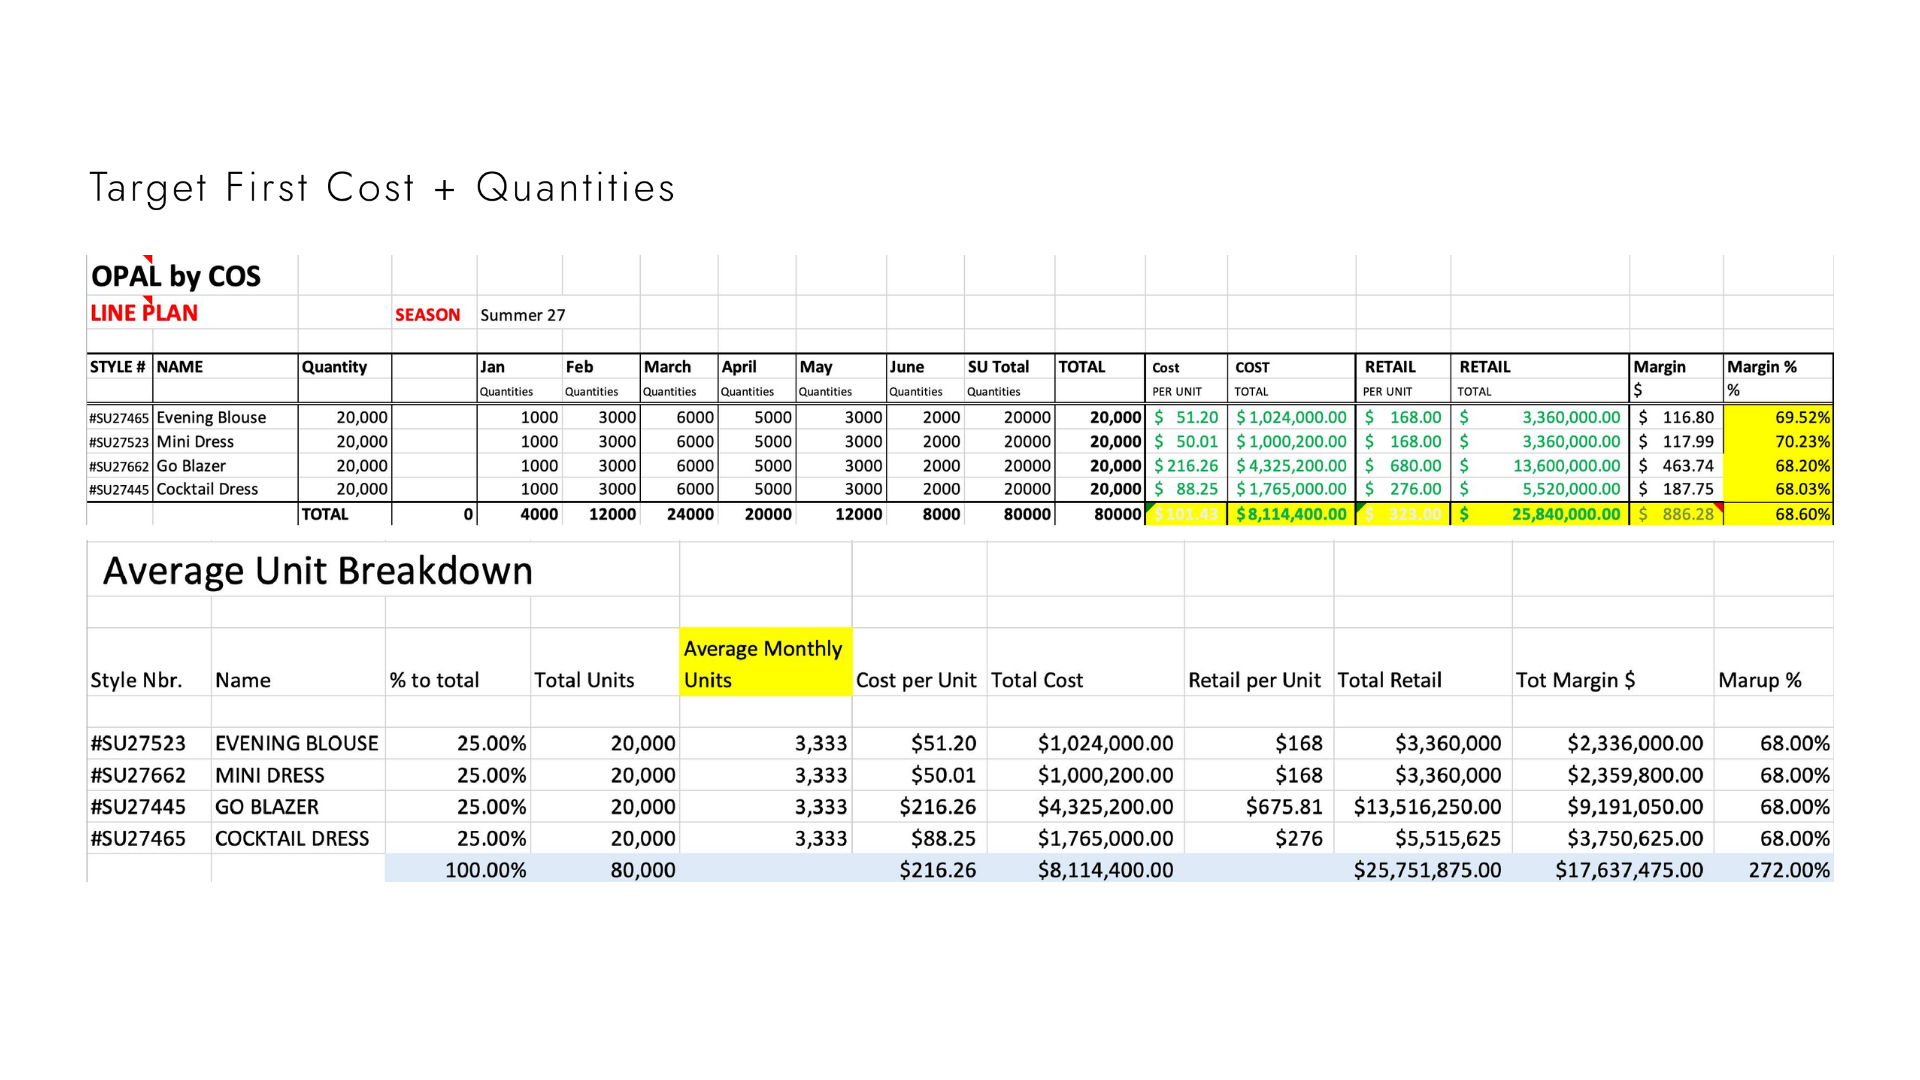Click the #SU27523 Mini Dress style number

pos(119,442)
